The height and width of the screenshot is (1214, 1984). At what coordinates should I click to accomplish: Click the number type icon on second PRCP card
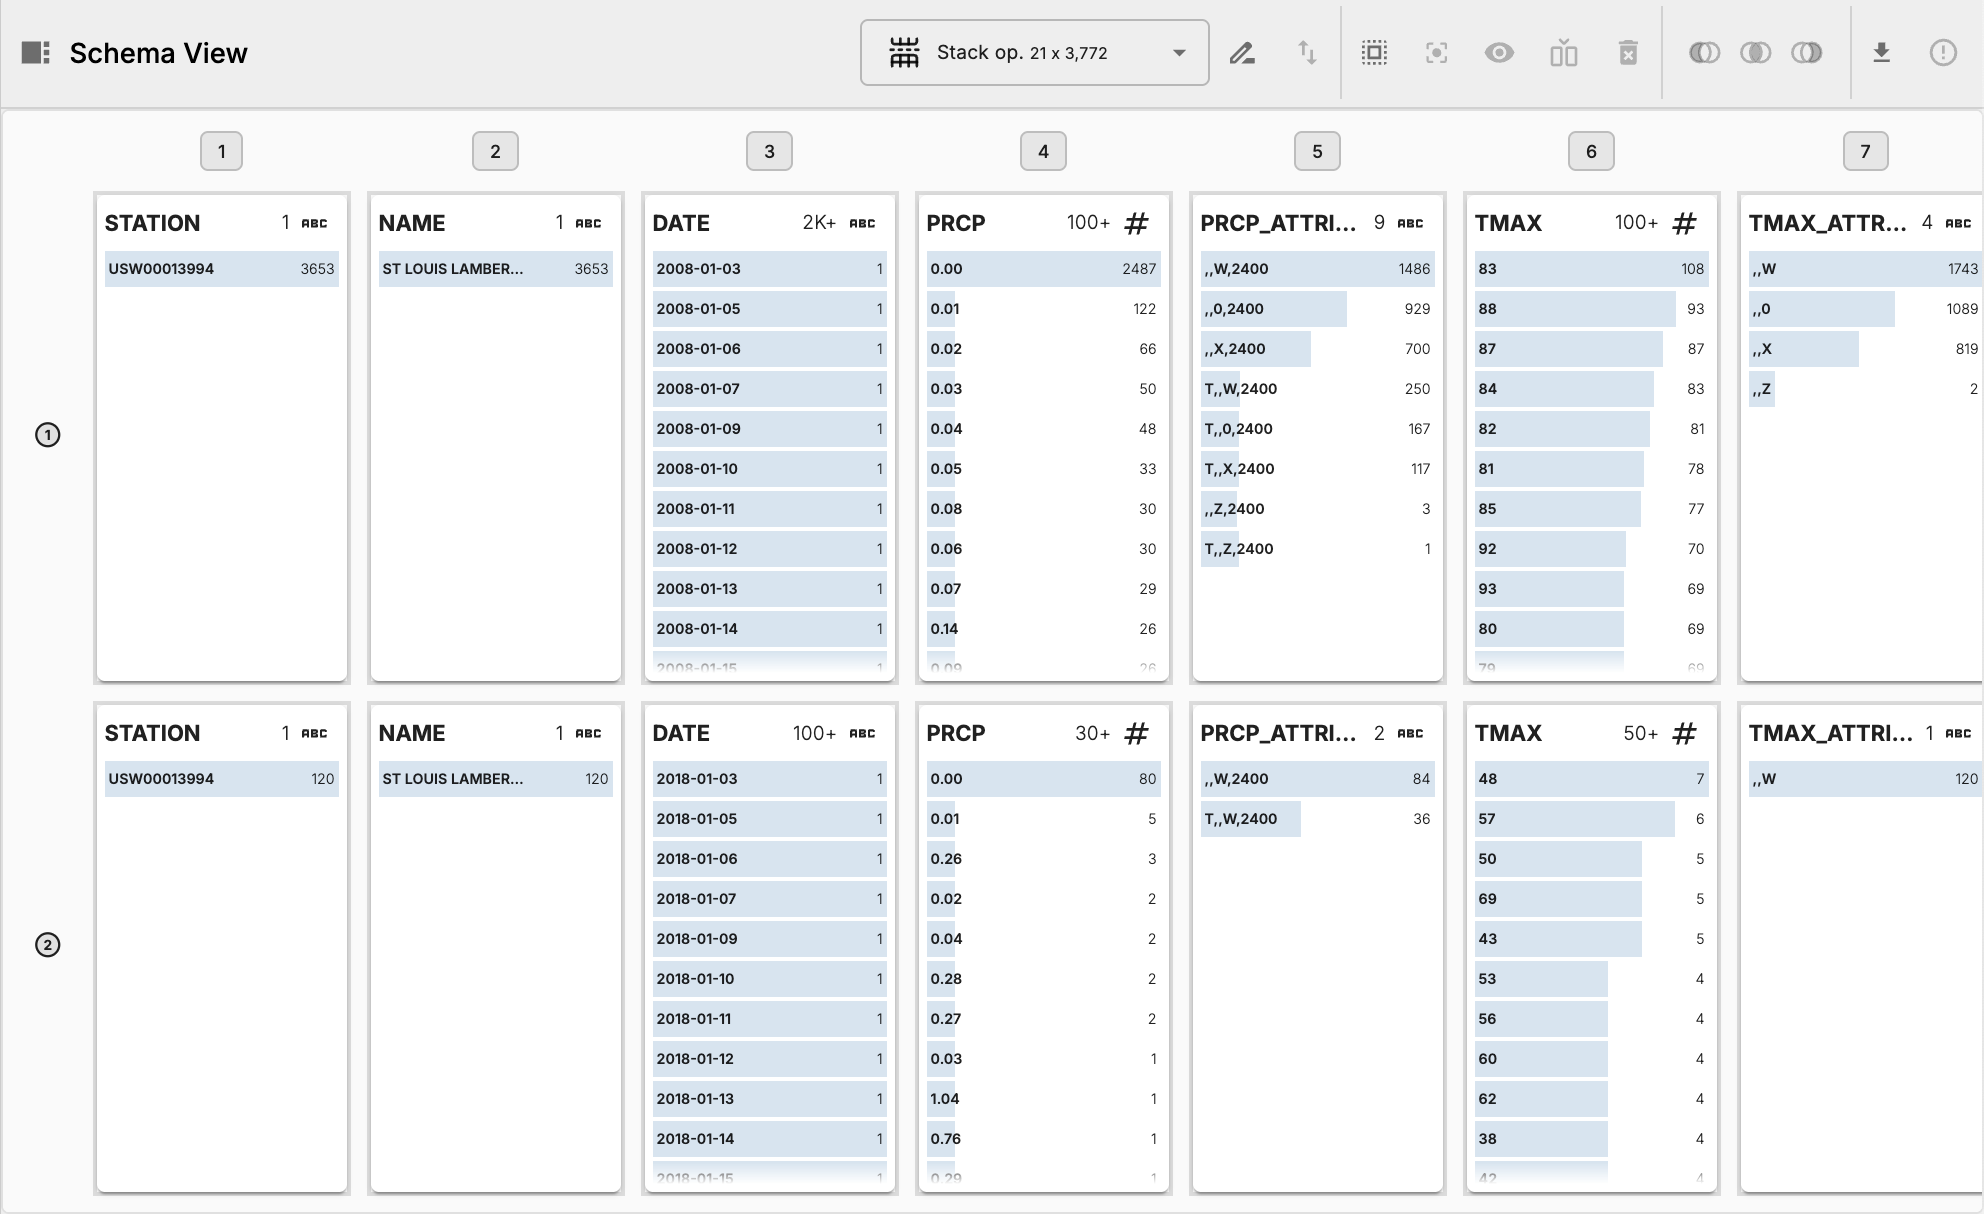click(x=1136, y=733)
